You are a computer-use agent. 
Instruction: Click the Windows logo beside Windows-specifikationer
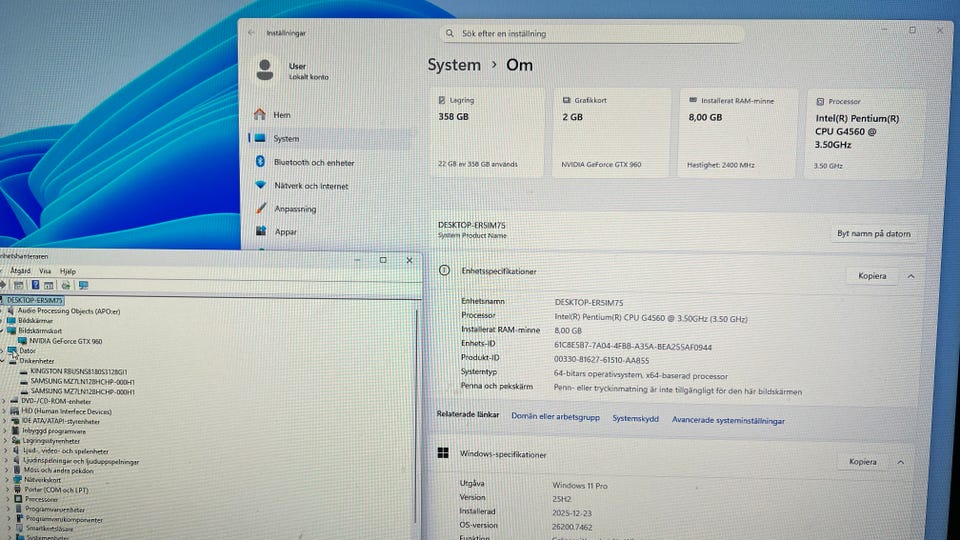point(443,453)
